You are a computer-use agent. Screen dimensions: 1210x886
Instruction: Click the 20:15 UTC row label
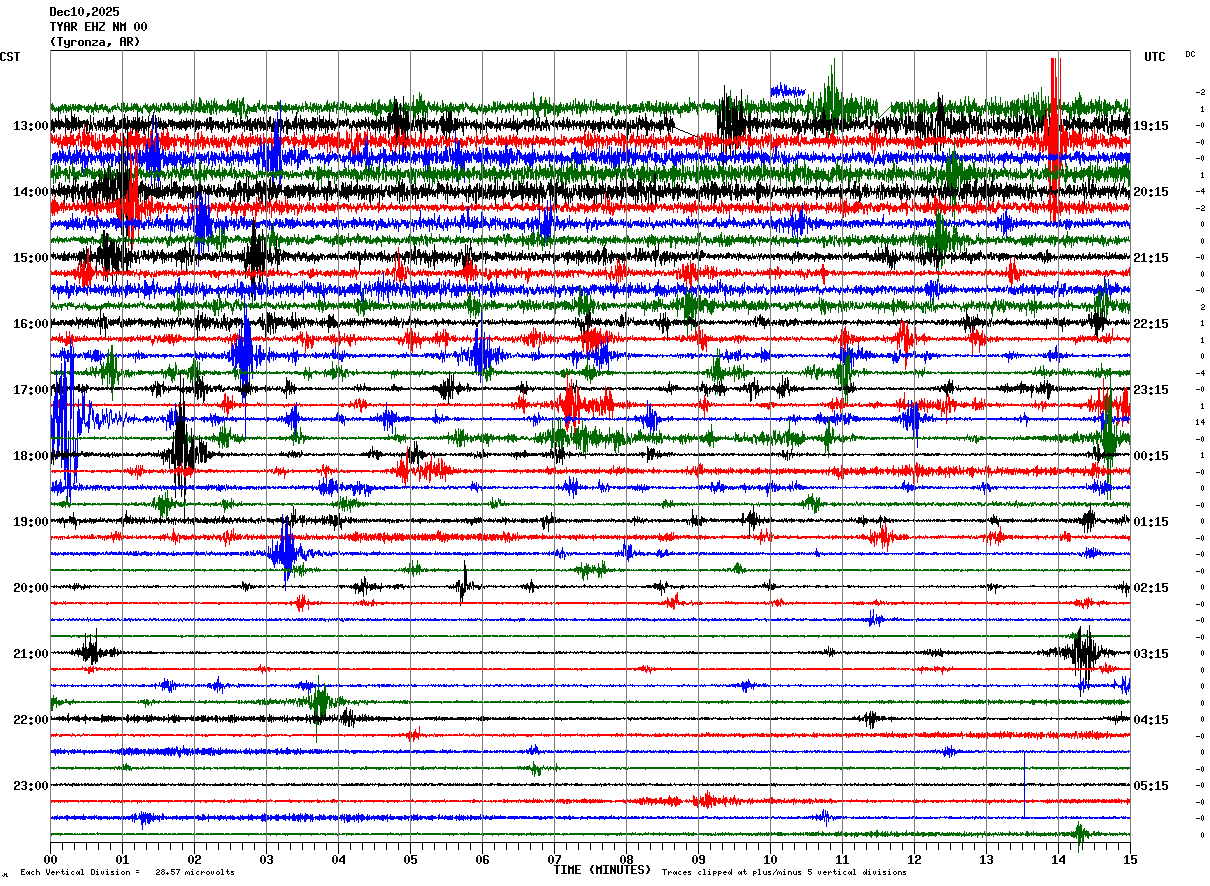[x=1151, y=192]
